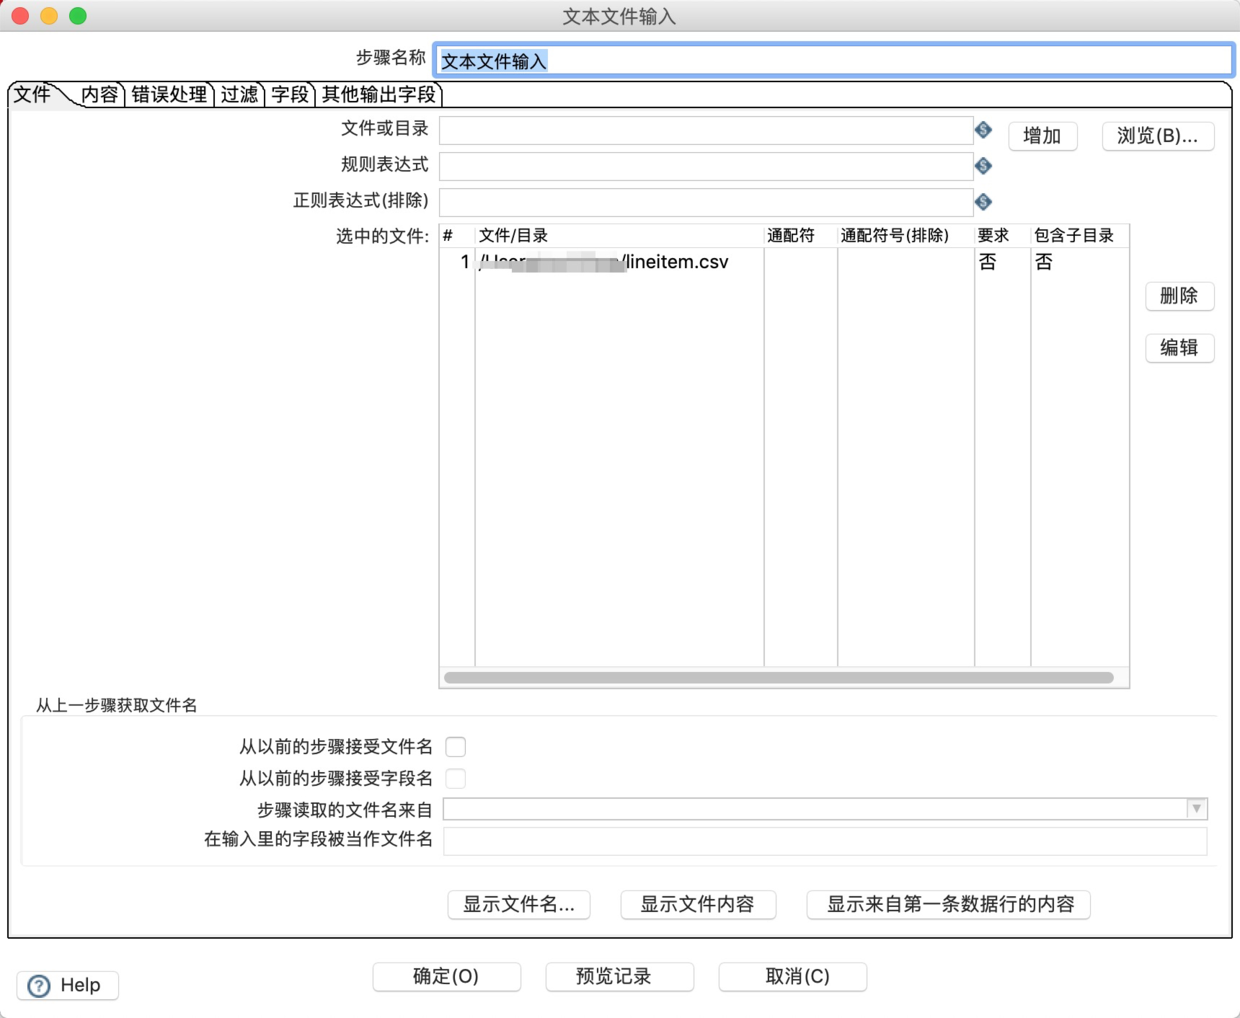Confirm dialog with 确定(O) button

click(447, 977)
